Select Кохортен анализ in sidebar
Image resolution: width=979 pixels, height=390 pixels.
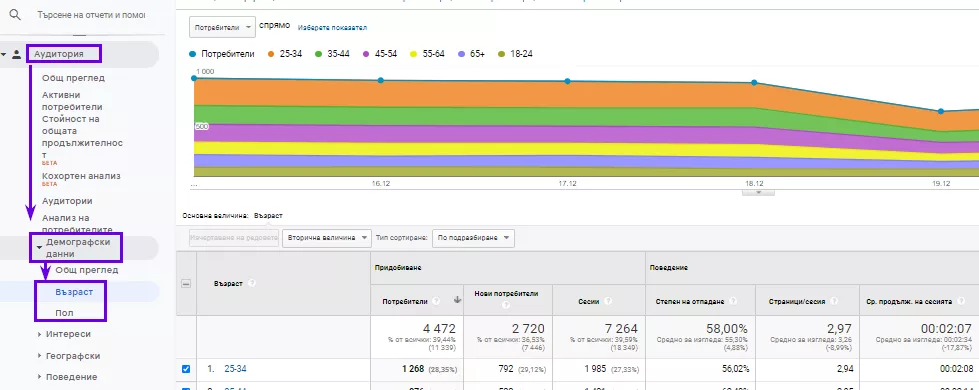(81, 176)
